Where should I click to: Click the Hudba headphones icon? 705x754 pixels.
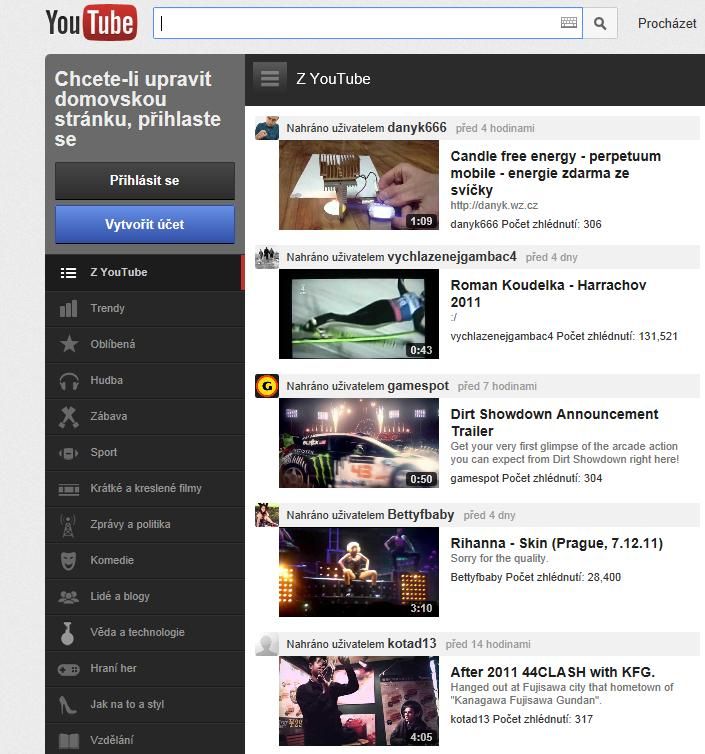coord(69,380)
